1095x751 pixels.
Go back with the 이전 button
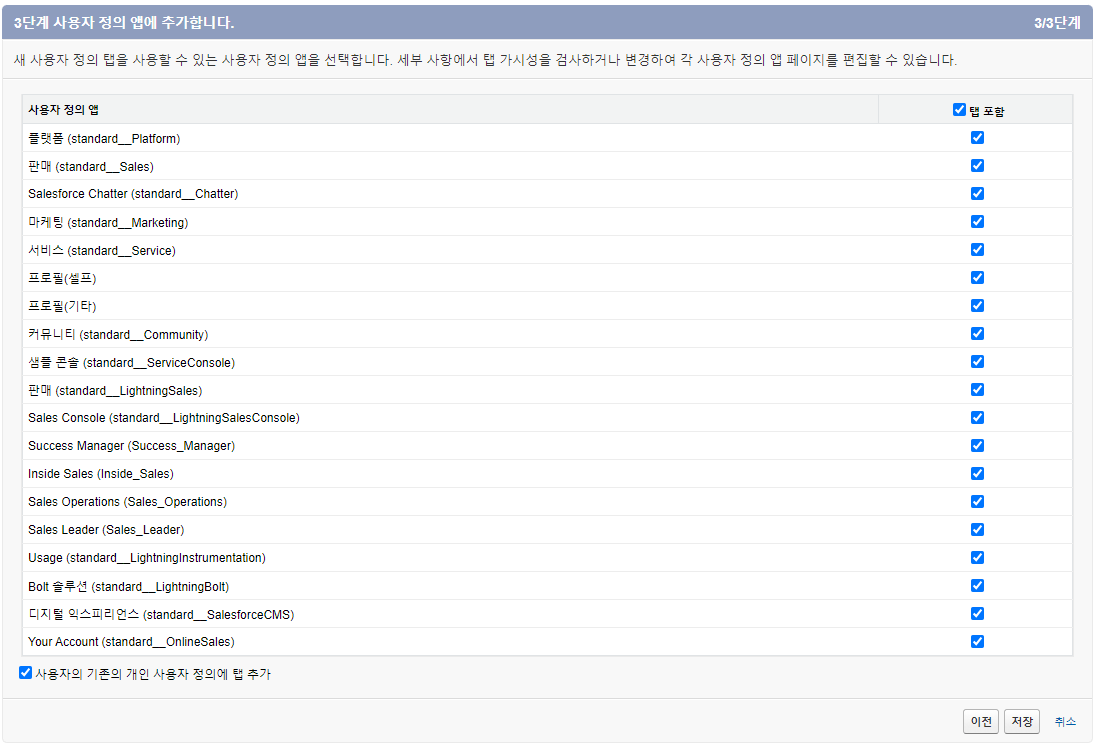[980, 721]
